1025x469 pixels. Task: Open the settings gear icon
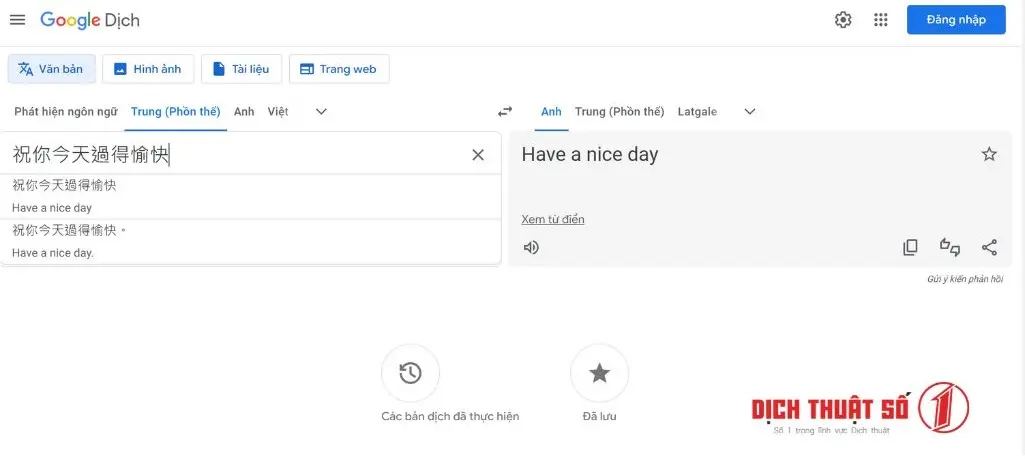[x=843, y=20]
